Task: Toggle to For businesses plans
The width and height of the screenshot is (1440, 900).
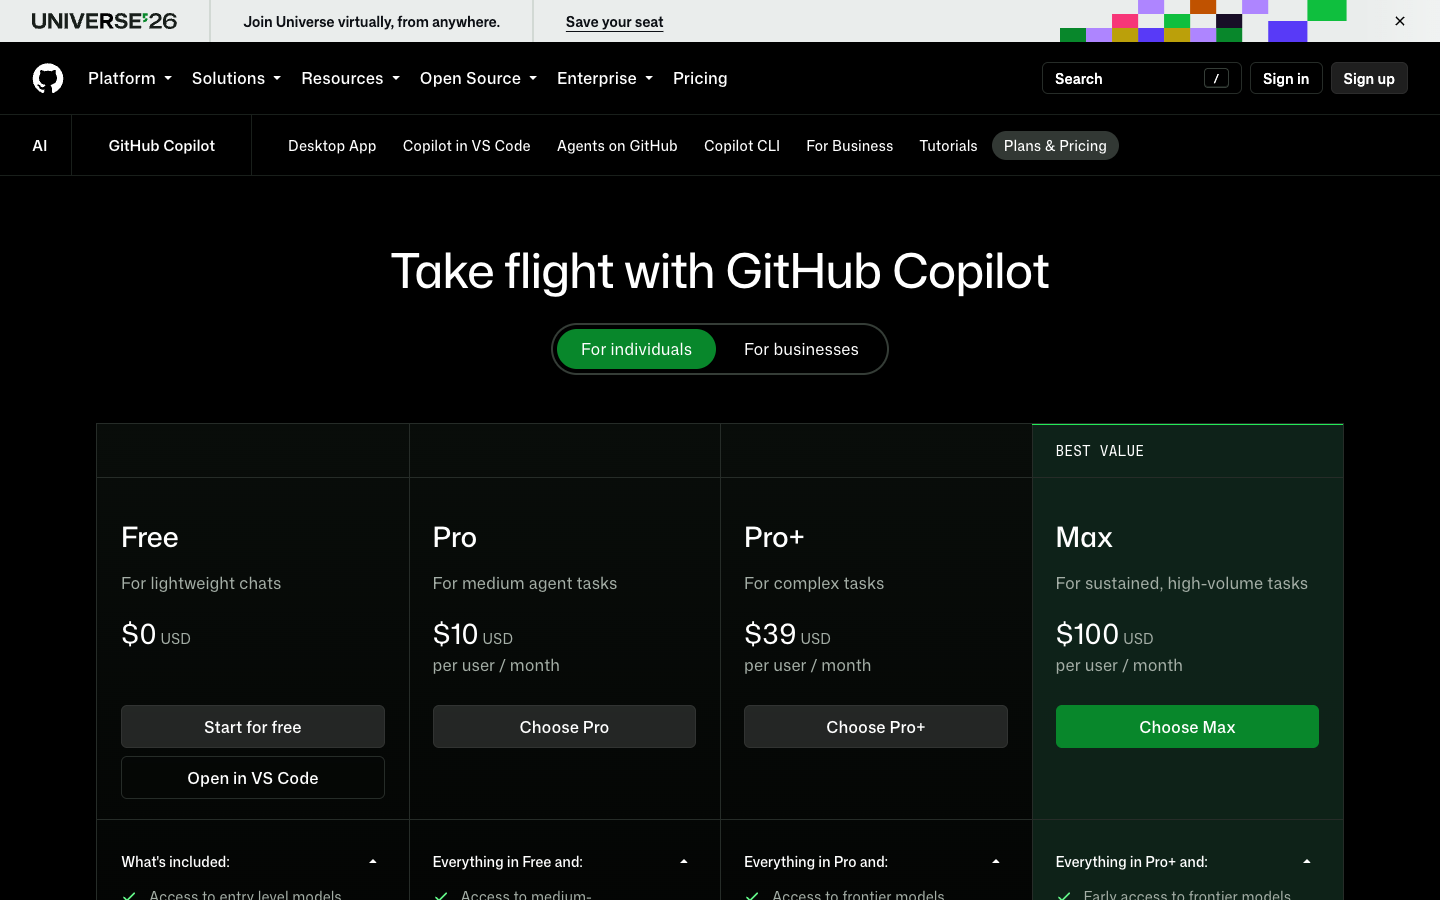Action: [x=801, y=349]
